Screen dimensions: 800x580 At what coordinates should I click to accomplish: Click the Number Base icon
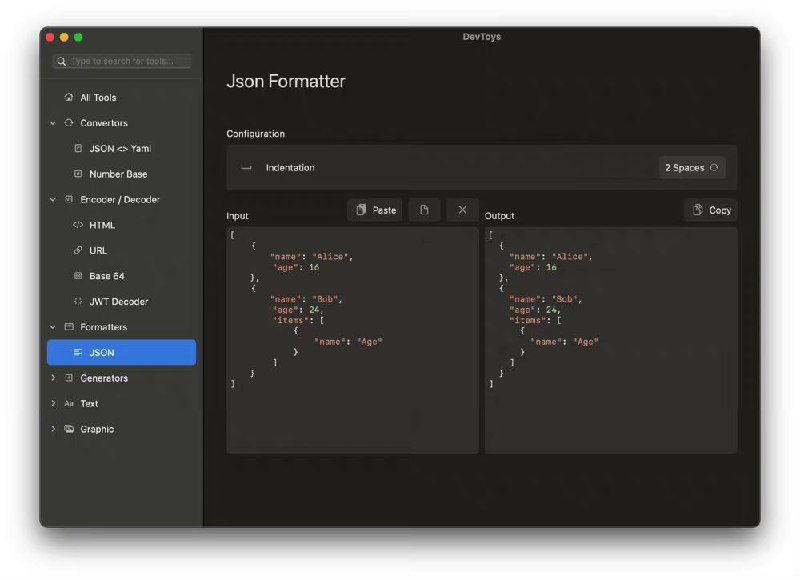coord(78,174)
